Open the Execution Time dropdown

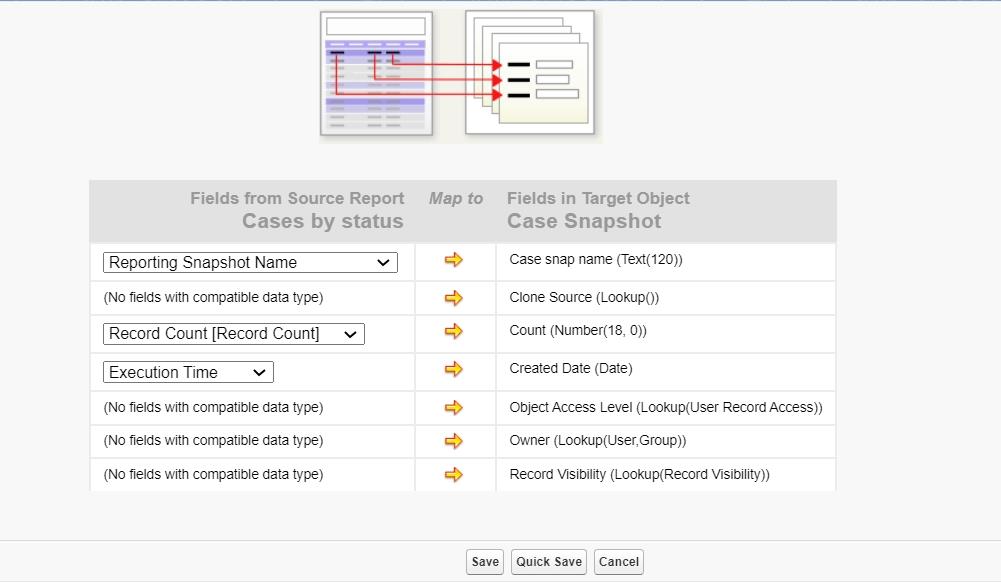coord(188,373)
